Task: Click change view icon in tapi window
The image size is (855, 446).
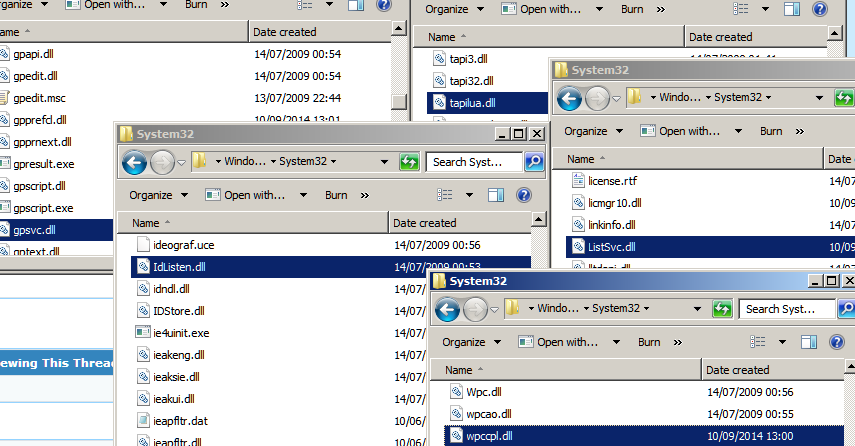Action: (741, 9)
